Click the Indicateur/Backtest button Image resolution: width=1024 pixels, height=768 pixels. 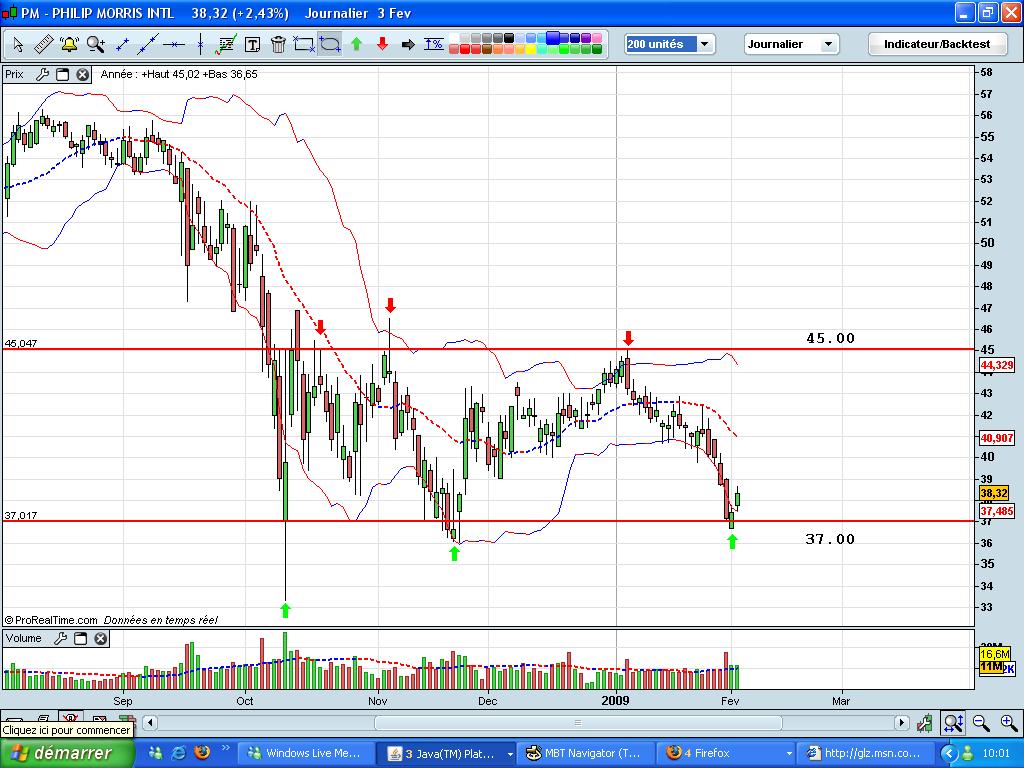[x=936, y=44]
